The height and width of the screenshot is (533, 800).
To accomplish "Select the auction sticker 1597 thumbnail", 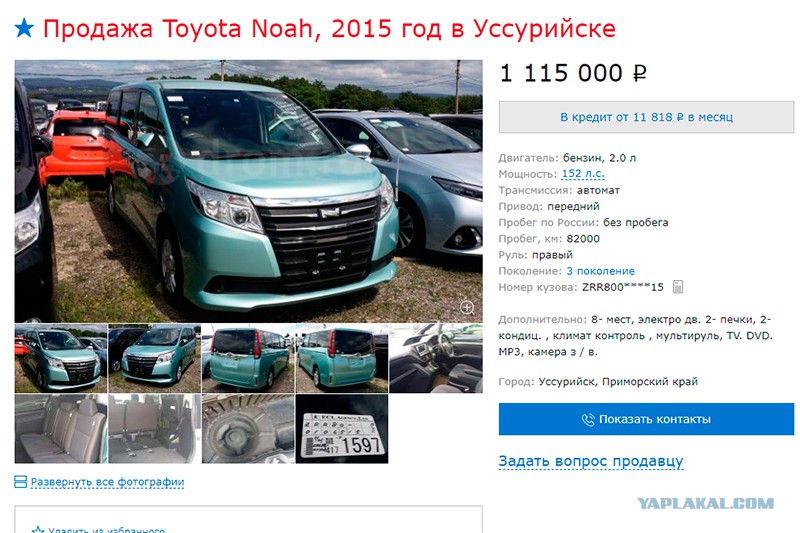I will (342, 428).
